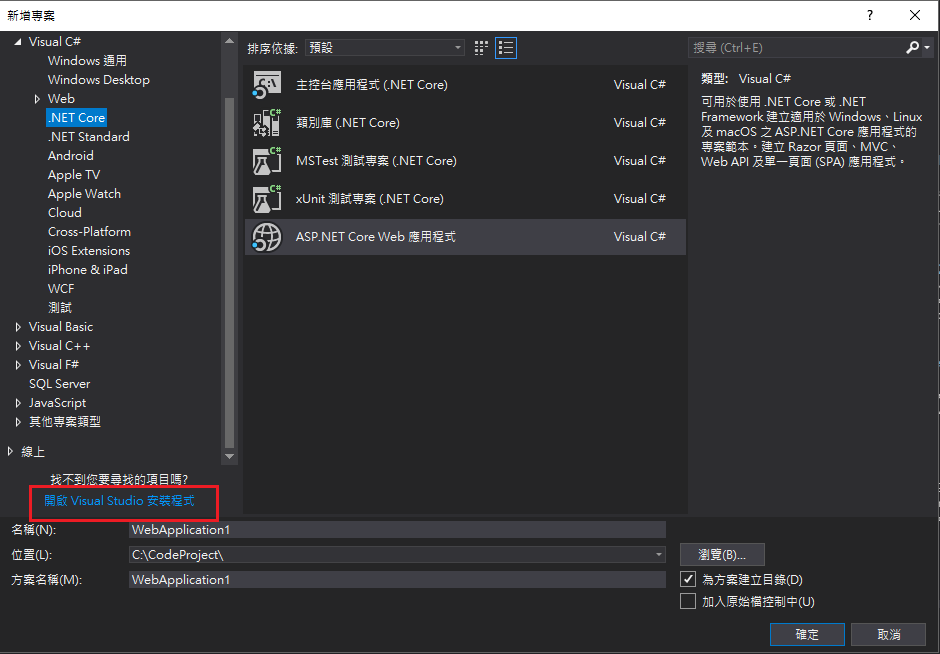Image resolution: width=940 pixels, height=654 pixels.
Task: Open the help question mark button
Action: tap(870, 15)
